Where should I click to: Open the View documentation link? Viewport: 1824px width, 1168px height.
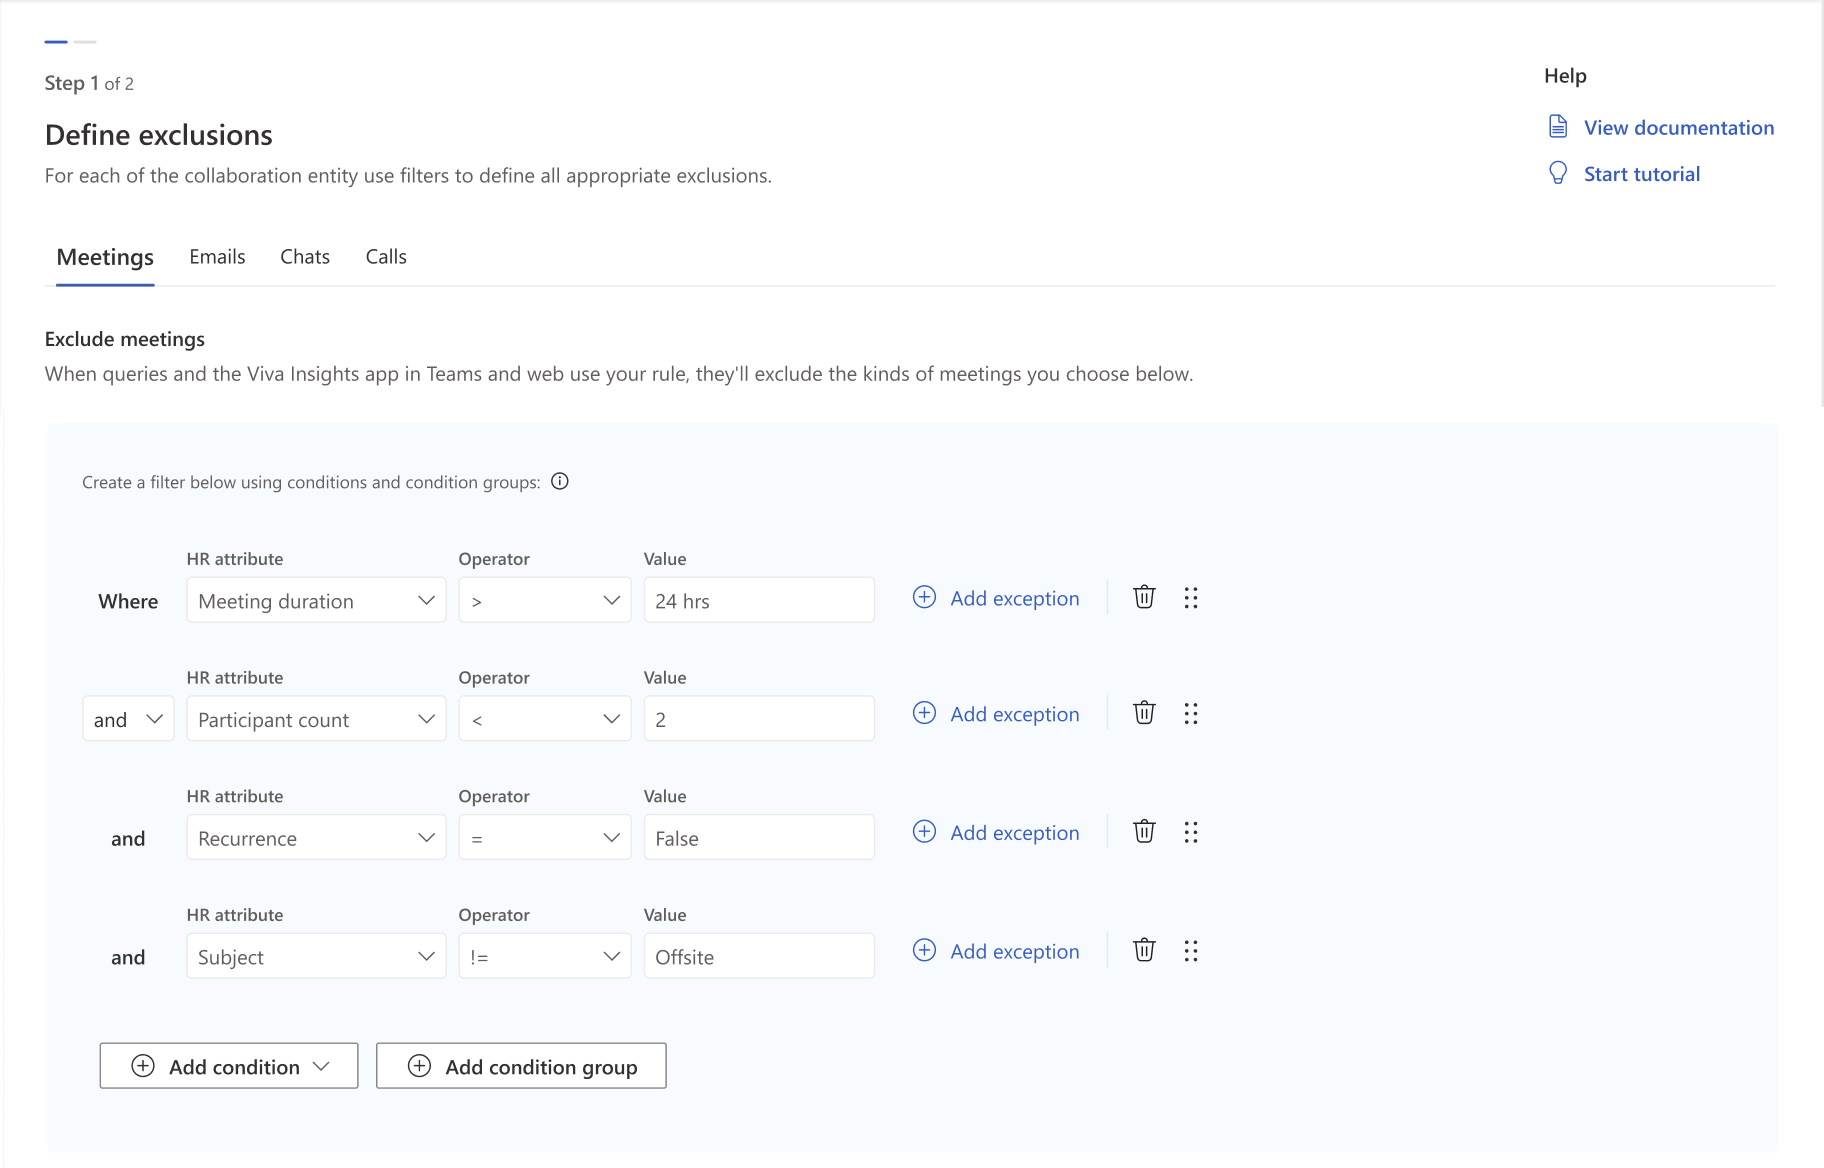pos(1678,128)
